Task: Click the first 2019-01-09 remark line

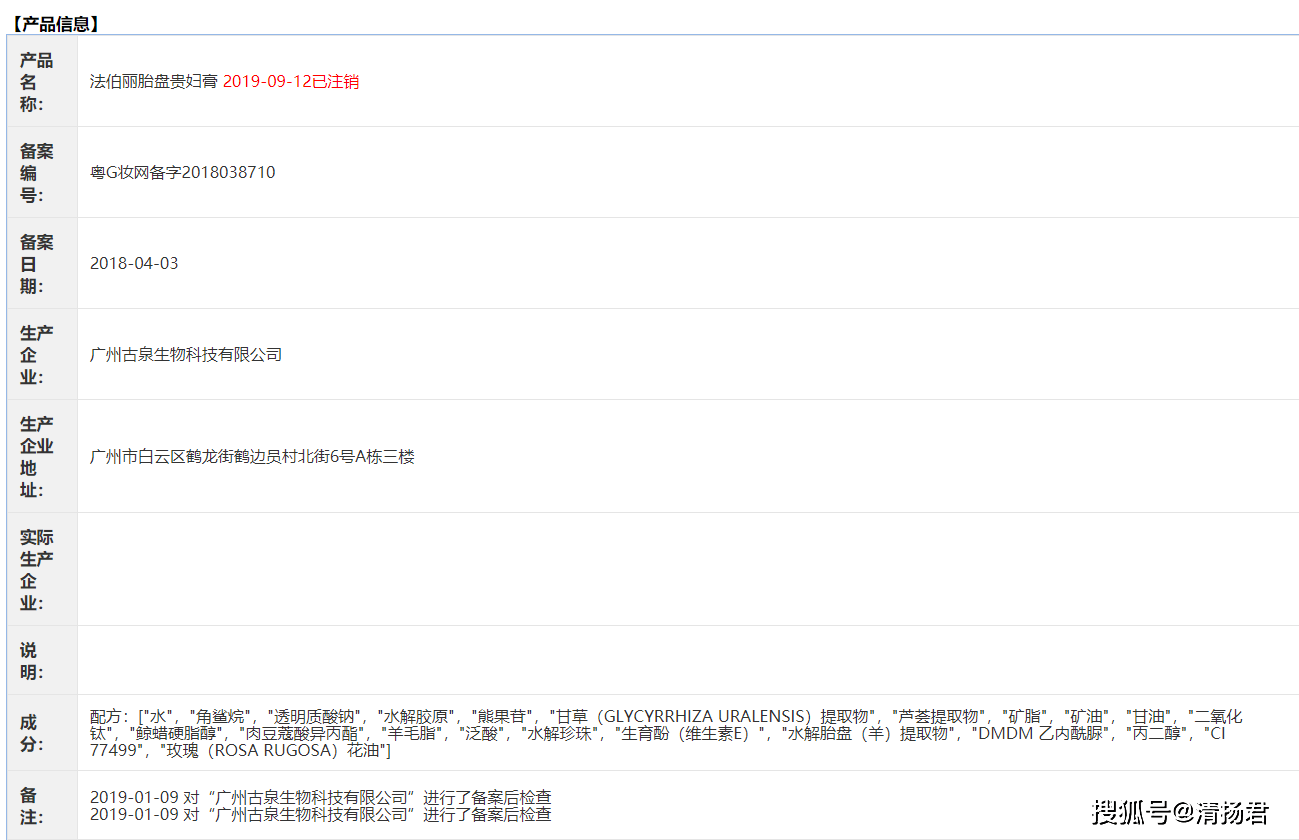Action: (320, 798)
